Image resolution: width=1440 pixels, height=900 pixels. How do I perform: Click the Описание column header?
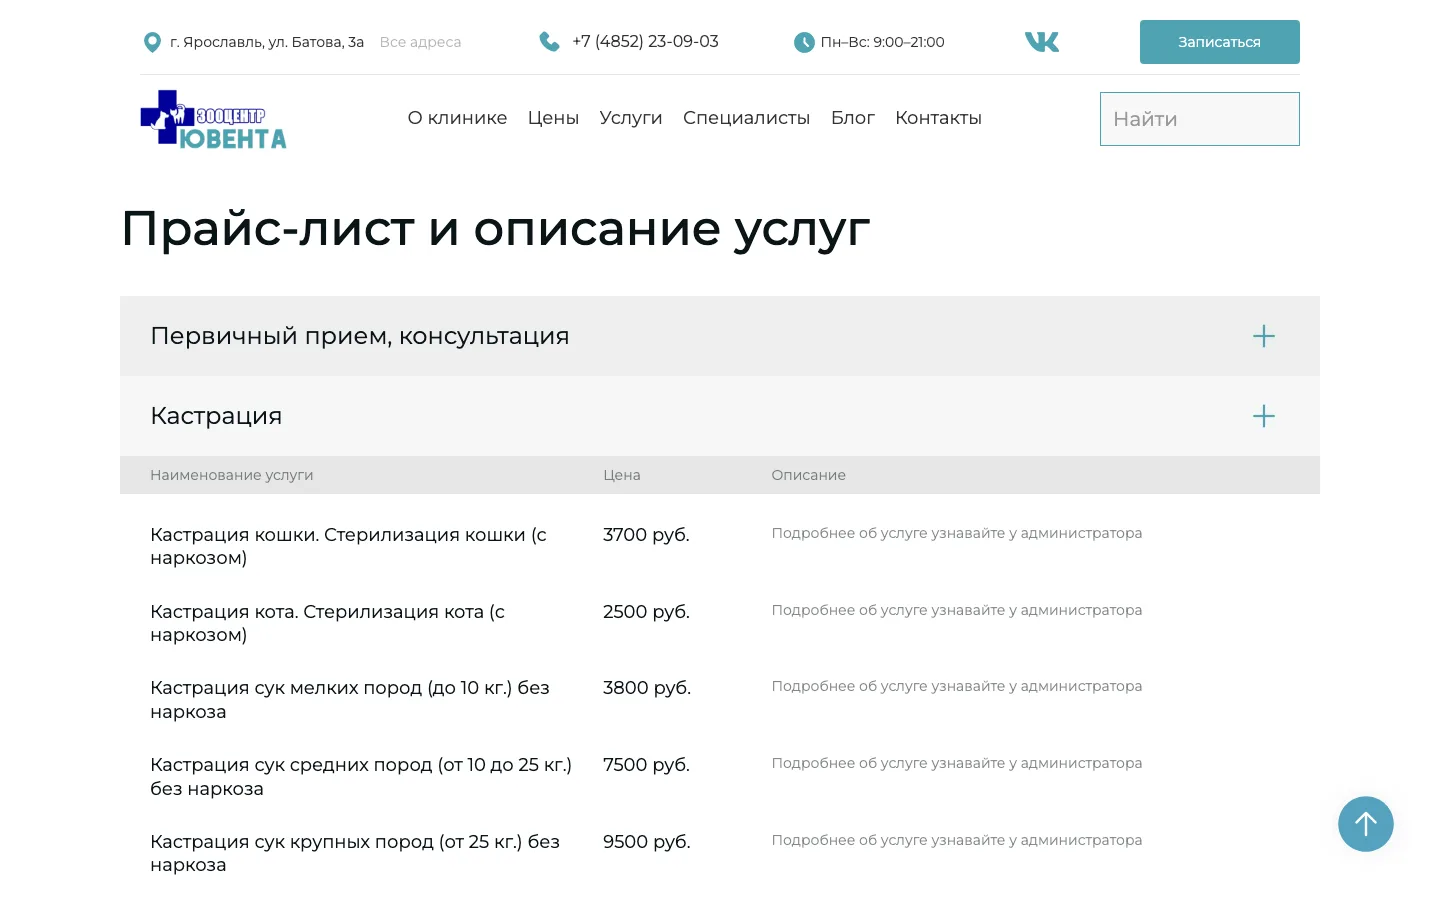coord(808,475)
